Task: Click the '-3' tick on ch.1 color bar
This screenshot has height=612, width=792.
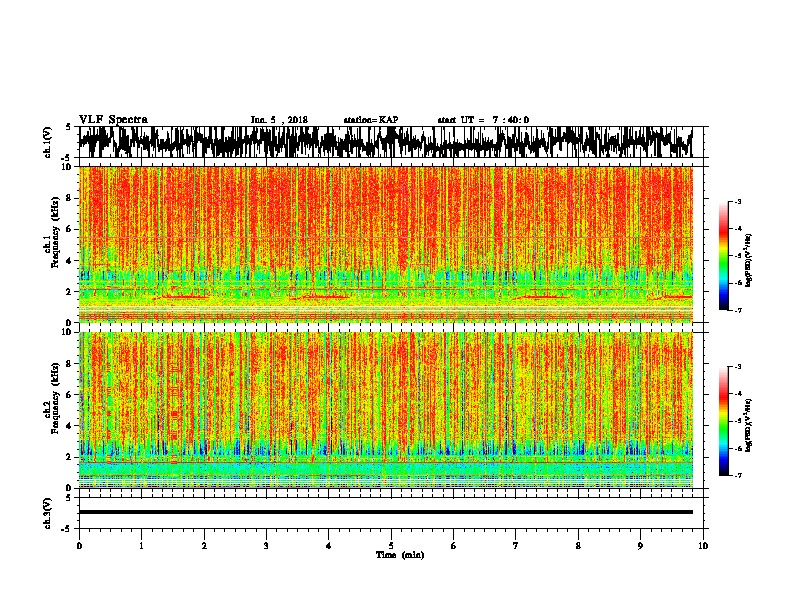Action: tap(738, 202)
